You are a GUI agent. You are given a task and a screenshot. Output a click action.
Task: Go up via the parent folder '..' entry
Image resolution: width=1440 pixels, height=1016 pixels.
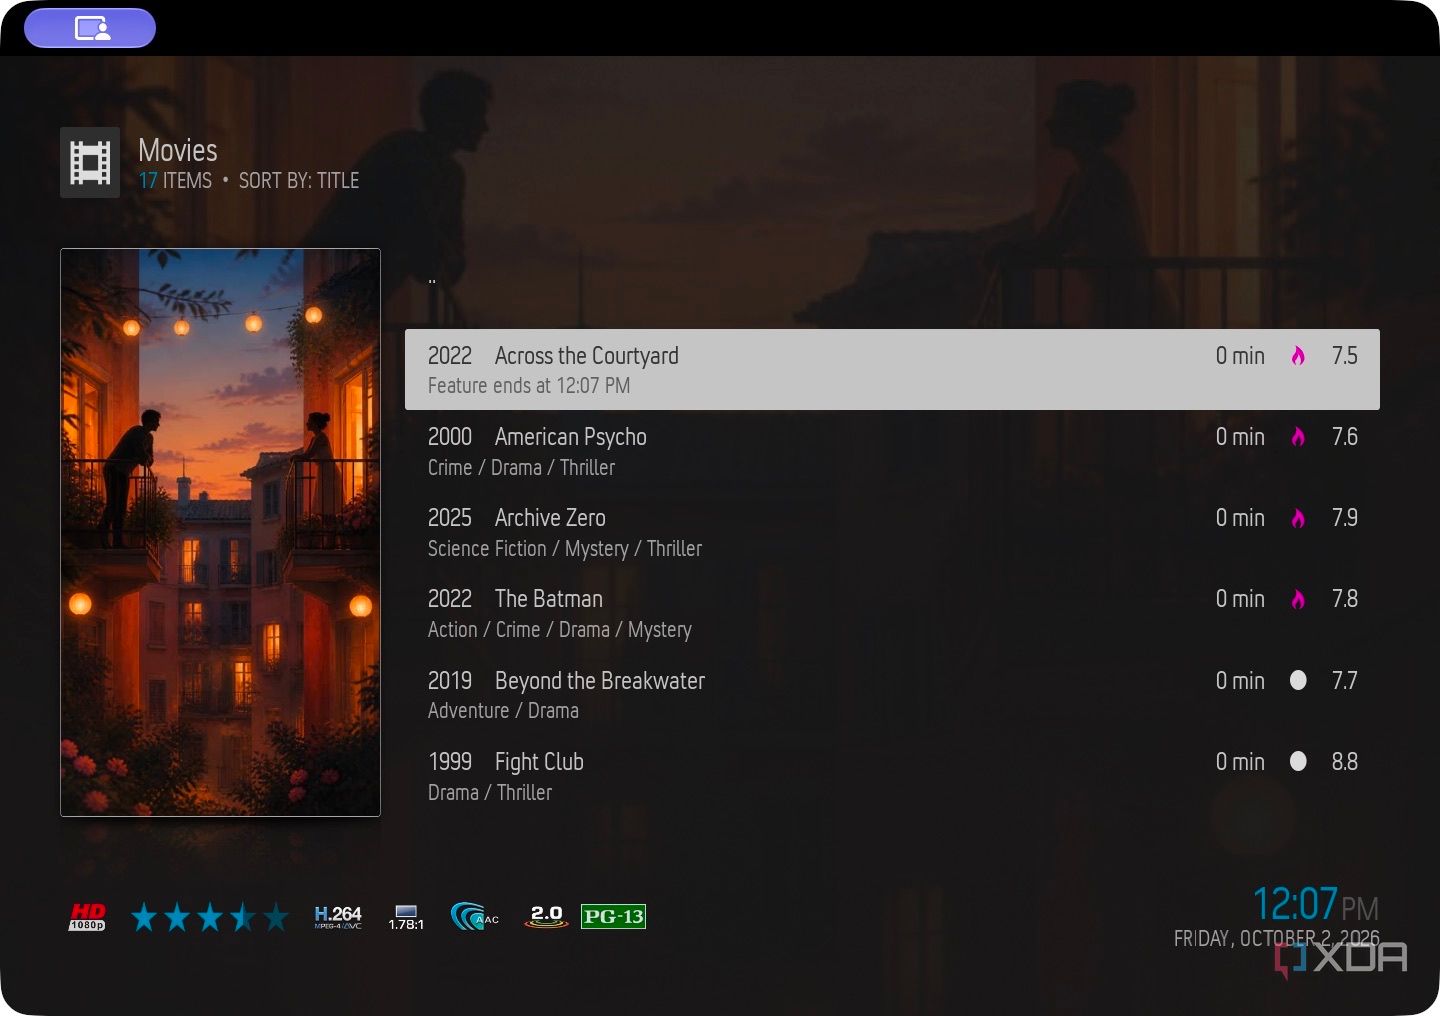pos(432,281)
